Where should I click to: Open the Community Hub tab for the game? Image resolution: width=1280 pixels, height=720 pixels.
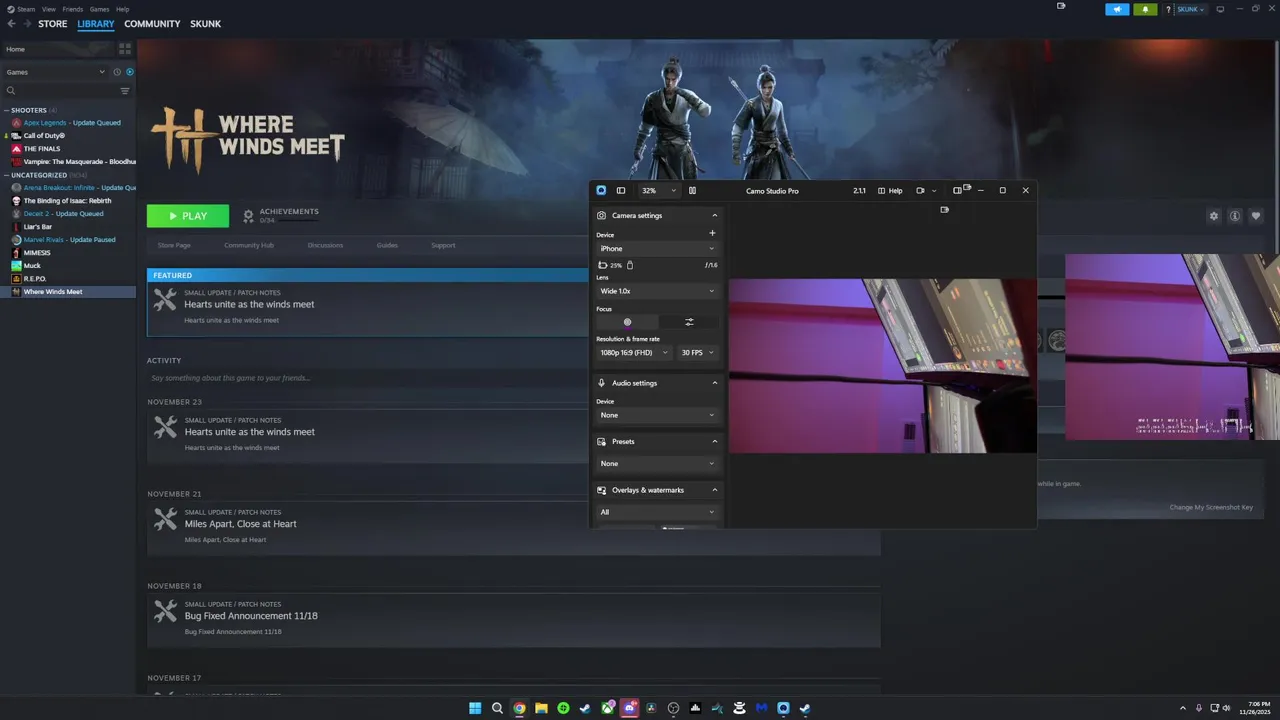click(249, 245)
